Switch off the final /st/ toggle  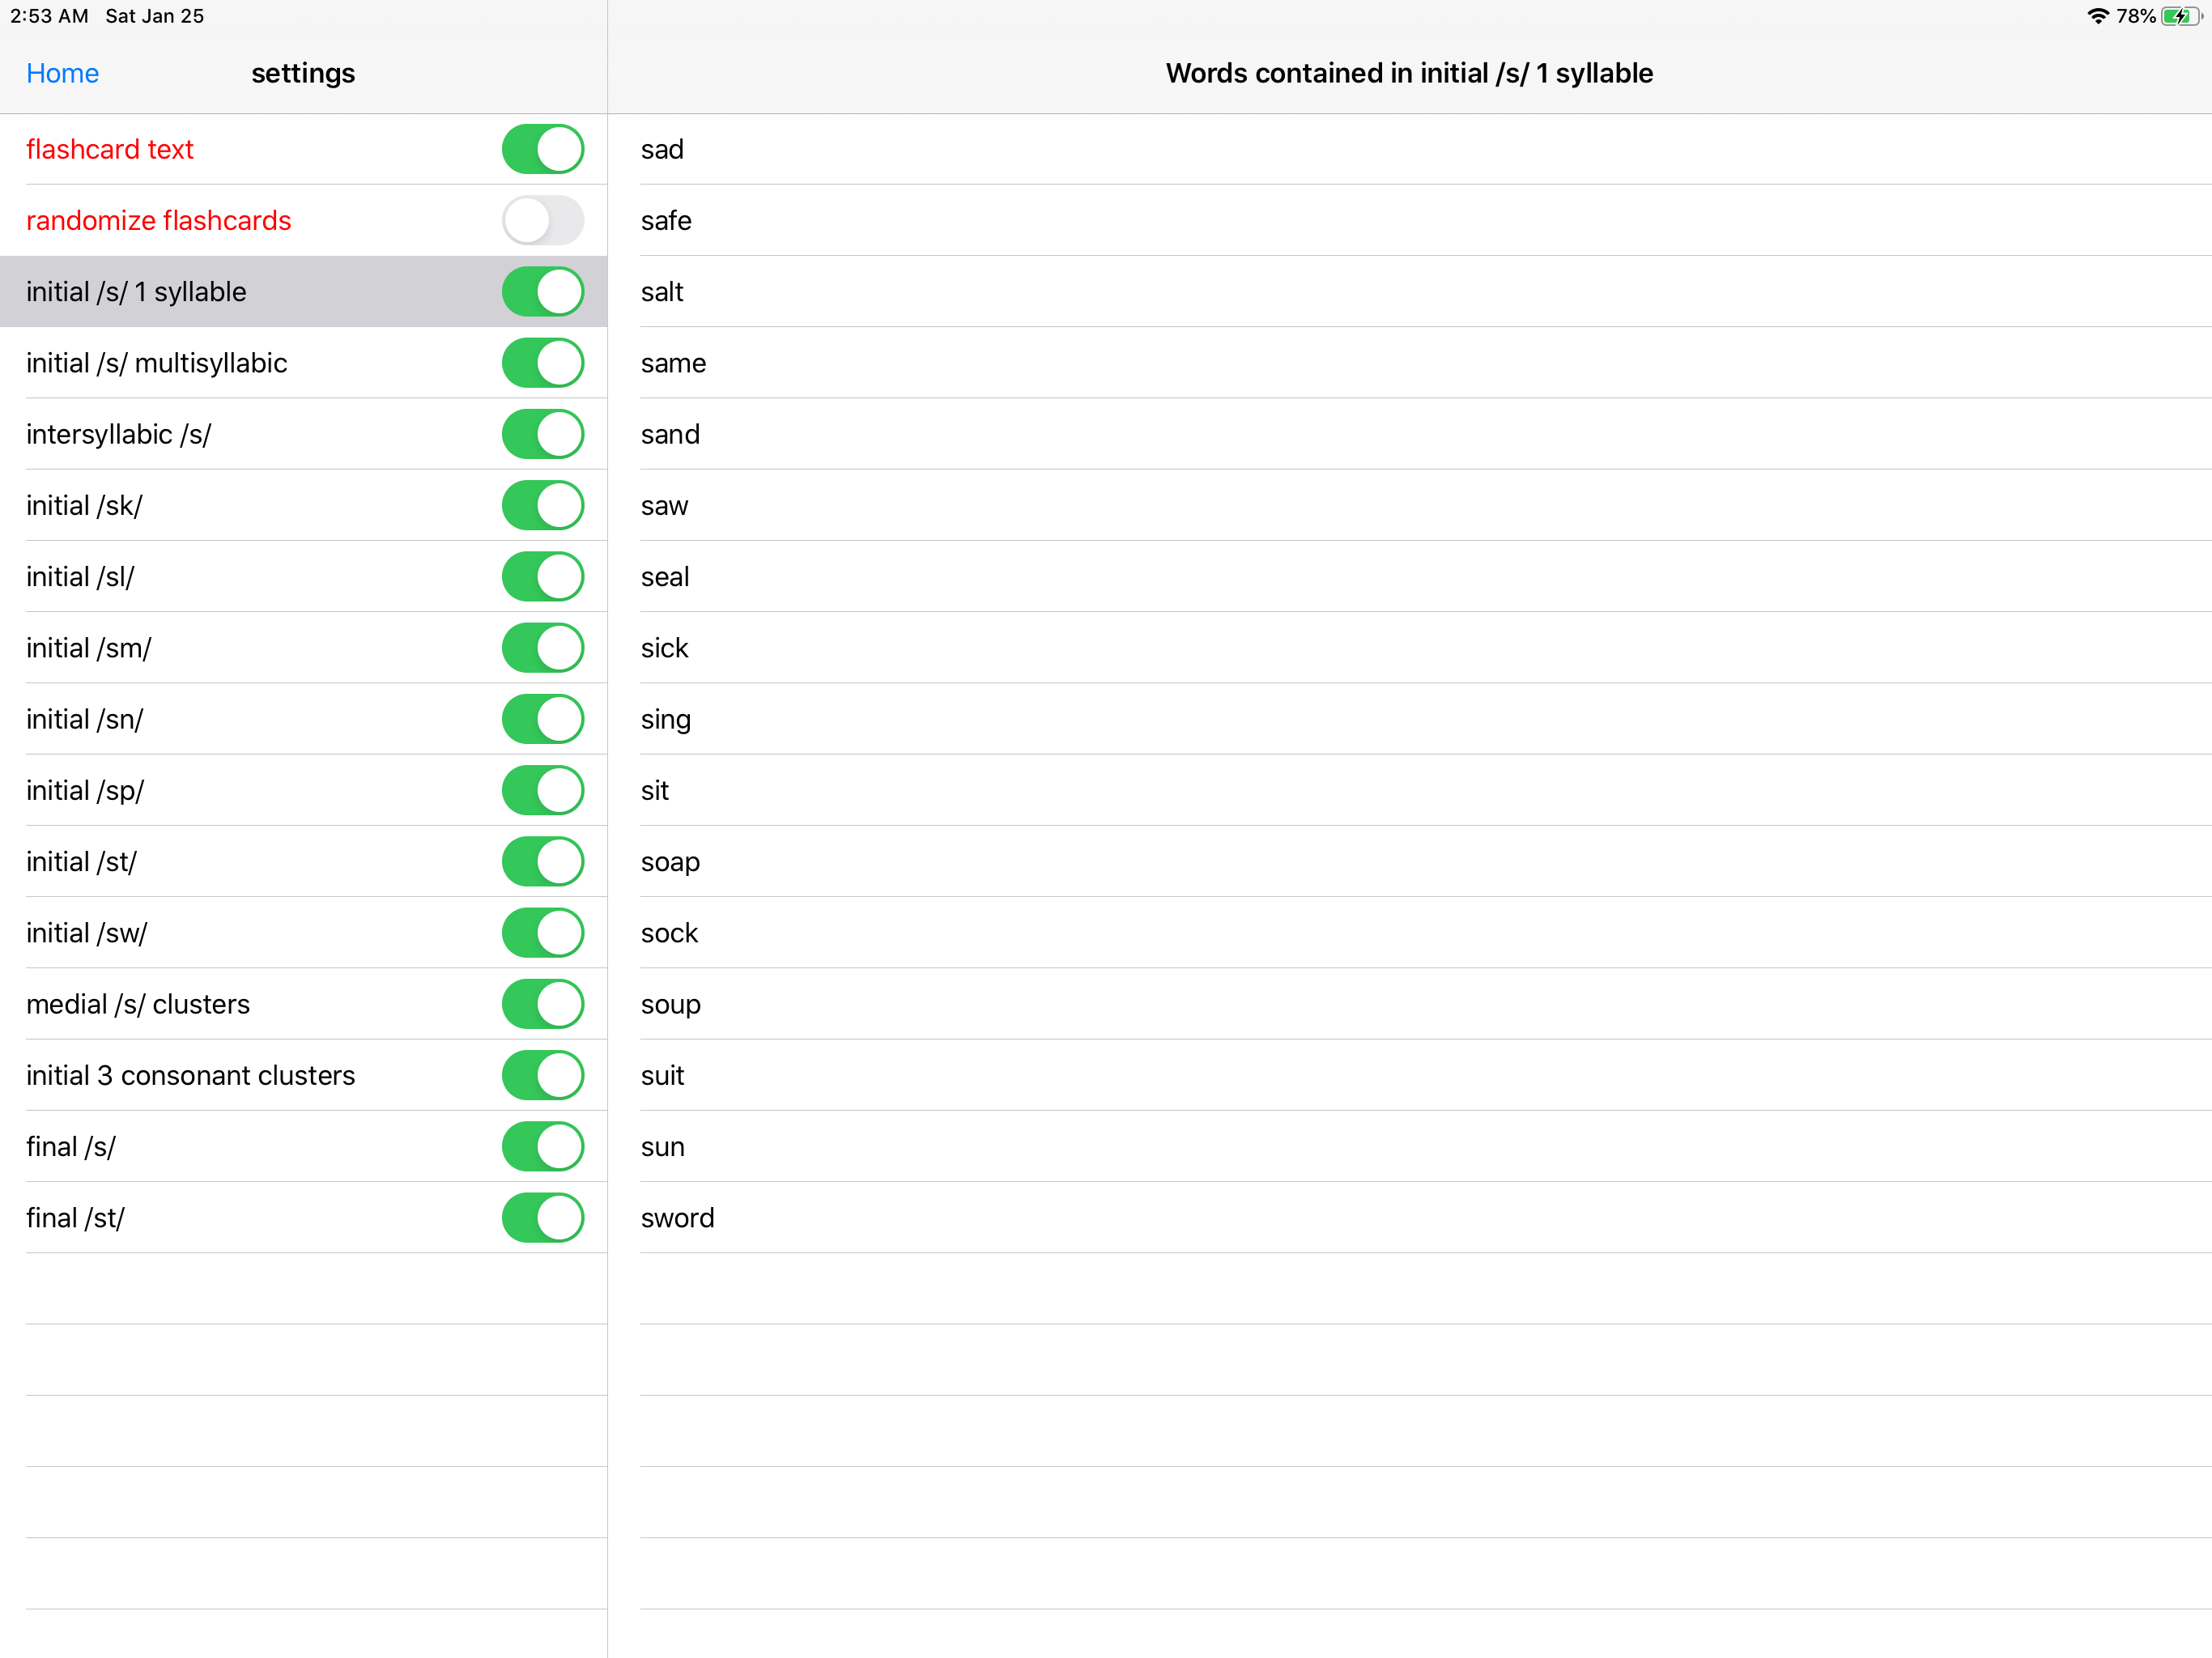tap(542, 1218)
